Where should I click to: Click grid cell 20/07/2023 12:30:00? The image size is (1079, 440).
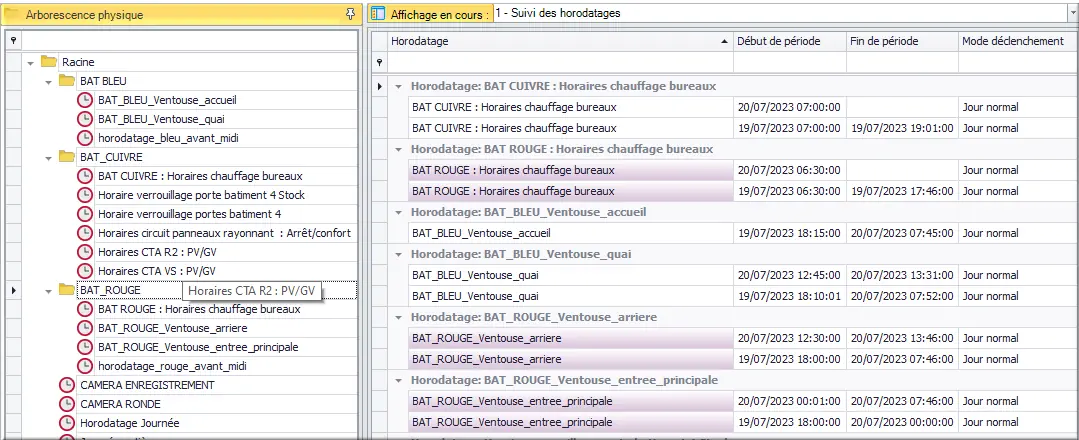click(789, 338)
